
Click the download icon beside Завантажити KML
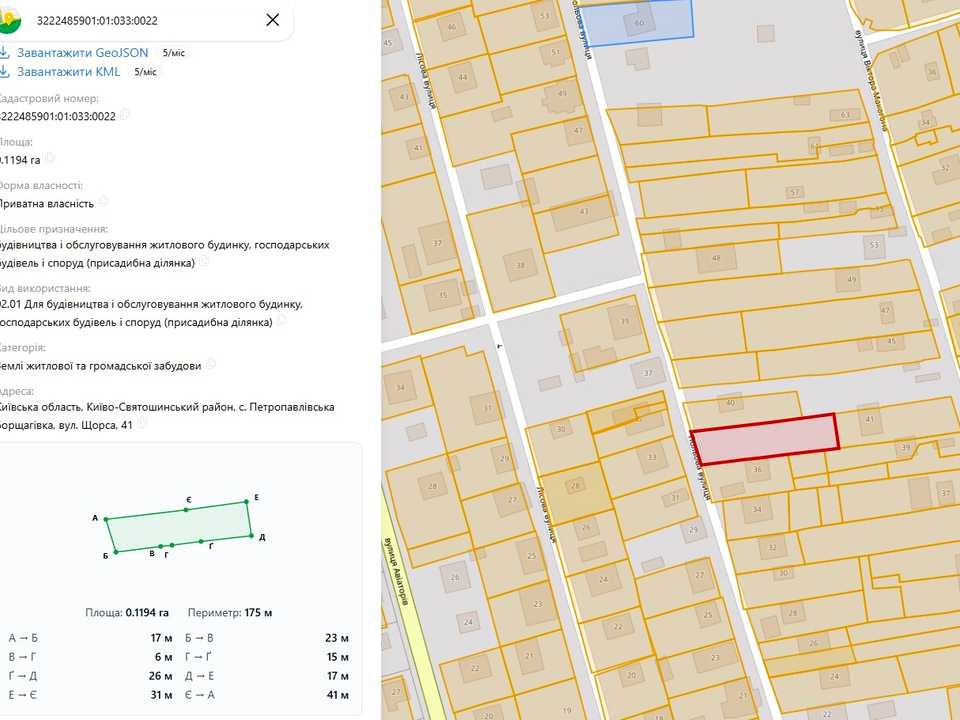point(4,72)
